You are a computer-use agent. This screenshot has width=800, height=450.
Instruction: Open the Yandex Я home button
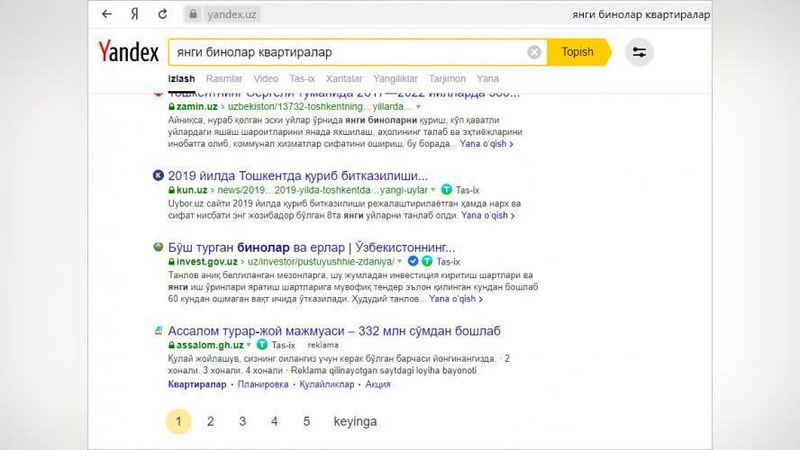[134, 14]
